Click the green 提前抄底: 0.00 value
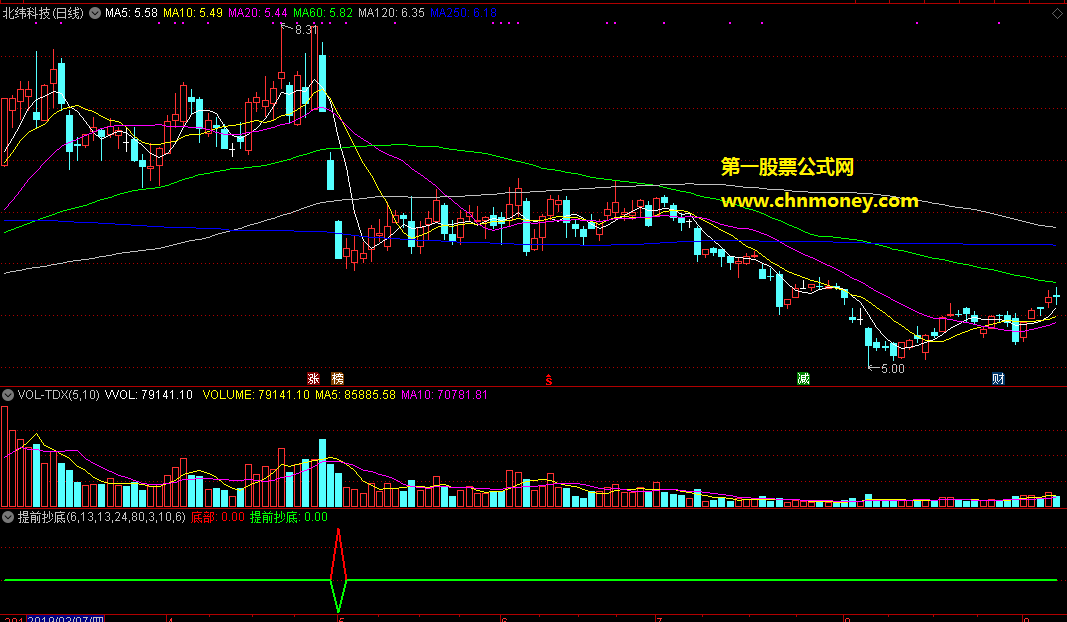1067x622 pixels. (289, 517)
